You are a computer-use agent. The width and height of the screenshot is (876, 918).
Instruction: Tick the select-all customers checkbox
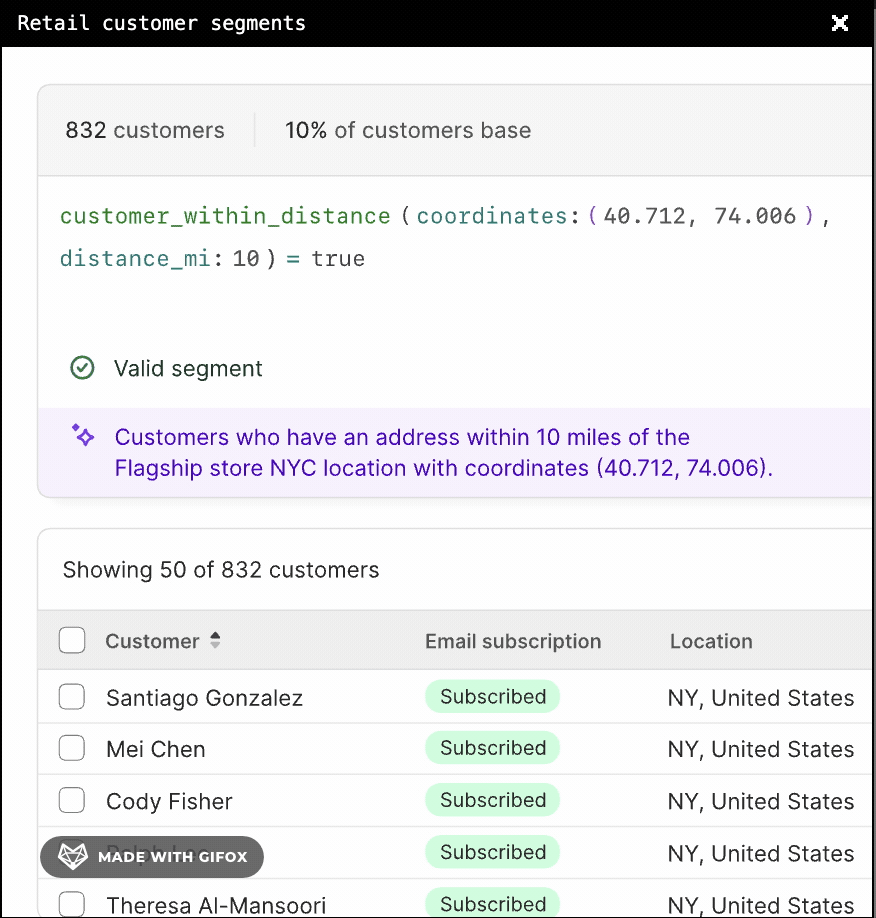click(72, 640)
